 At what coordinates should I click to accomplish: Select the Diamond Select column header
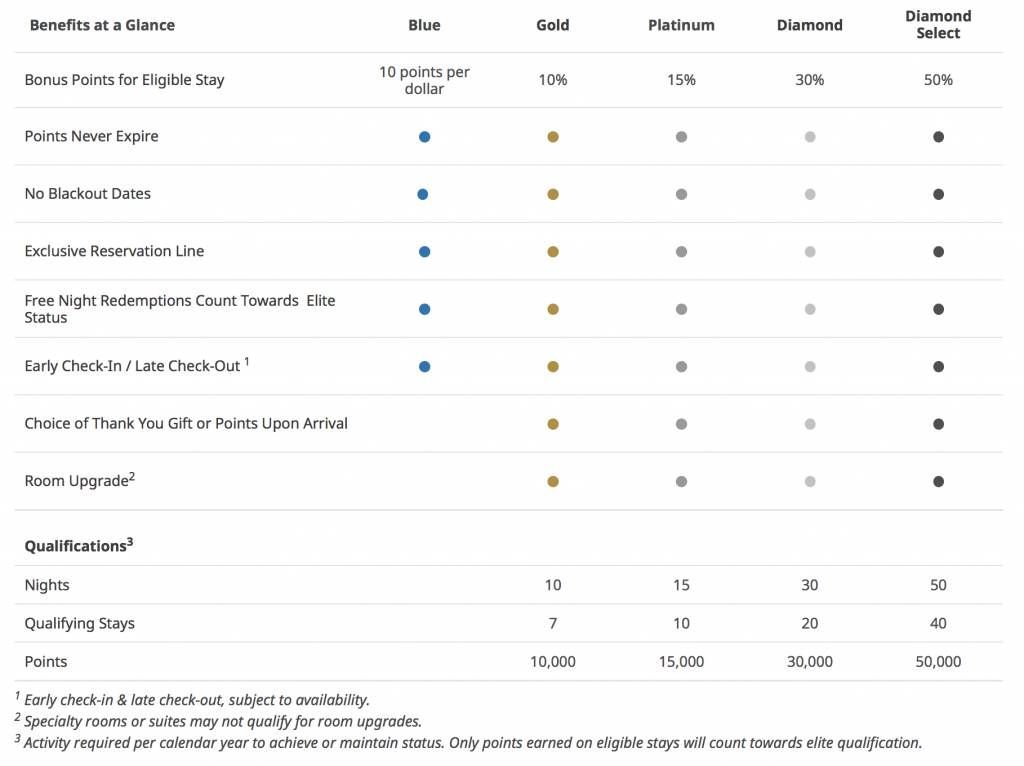point(938,25)
